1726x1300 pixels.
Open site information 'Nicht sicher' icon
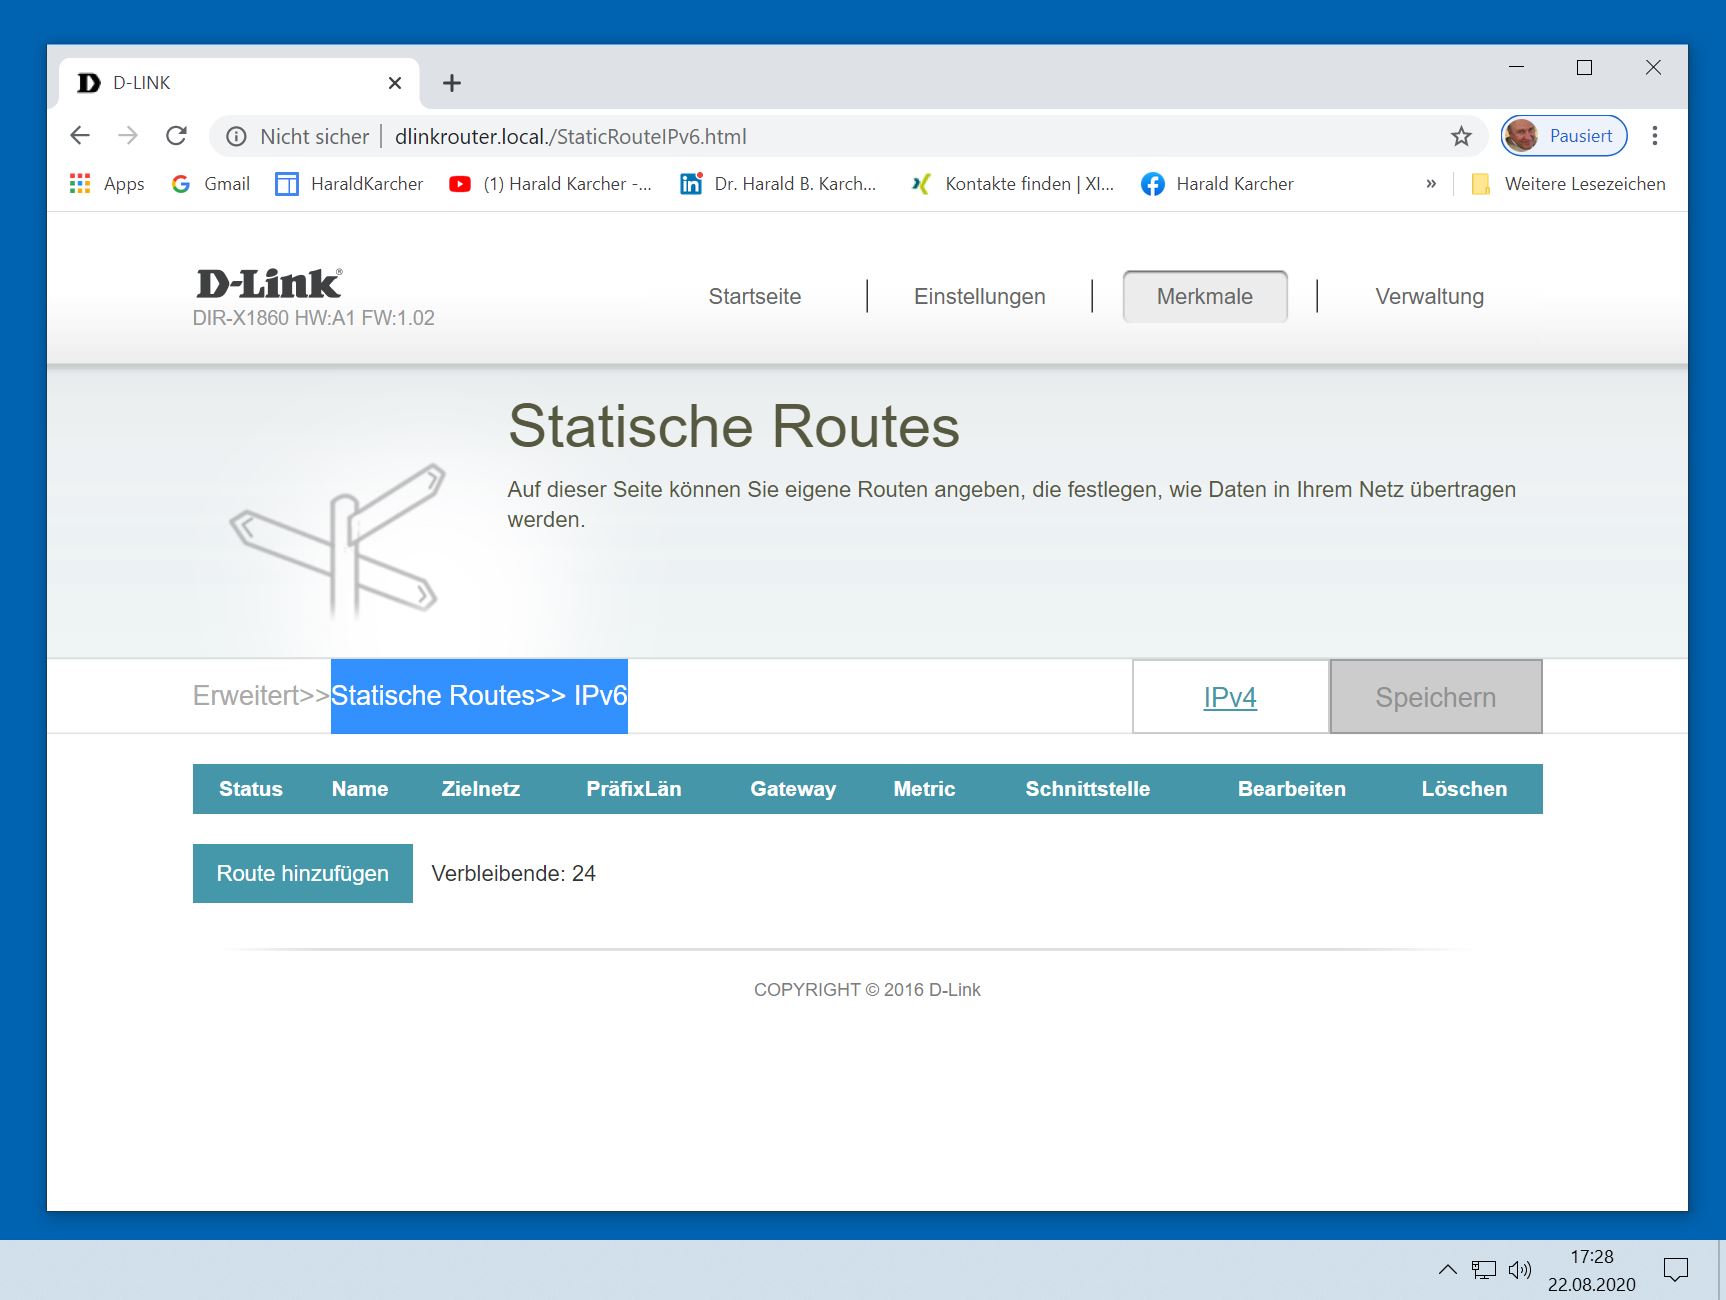(x=236, y=137)
